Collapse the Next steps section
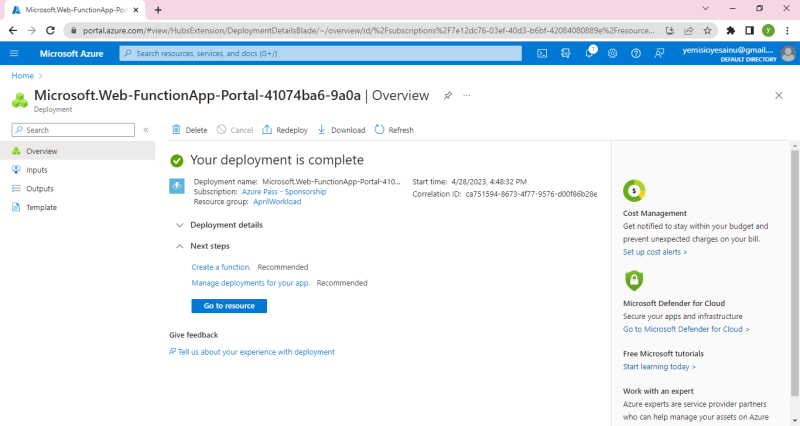The height and width of the screenshot is (426, 800). [x=203, y=246]
